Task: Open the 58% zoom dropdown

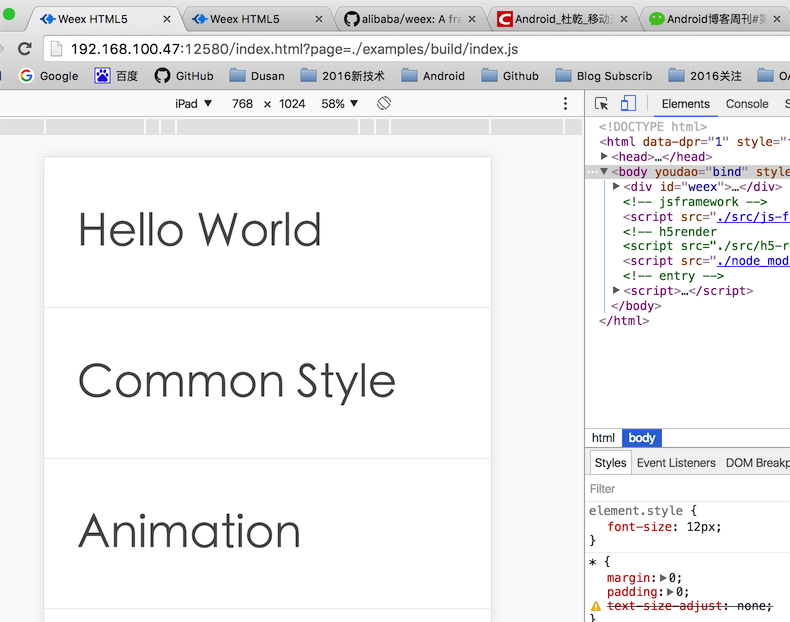Action: [x=340, y=104]
